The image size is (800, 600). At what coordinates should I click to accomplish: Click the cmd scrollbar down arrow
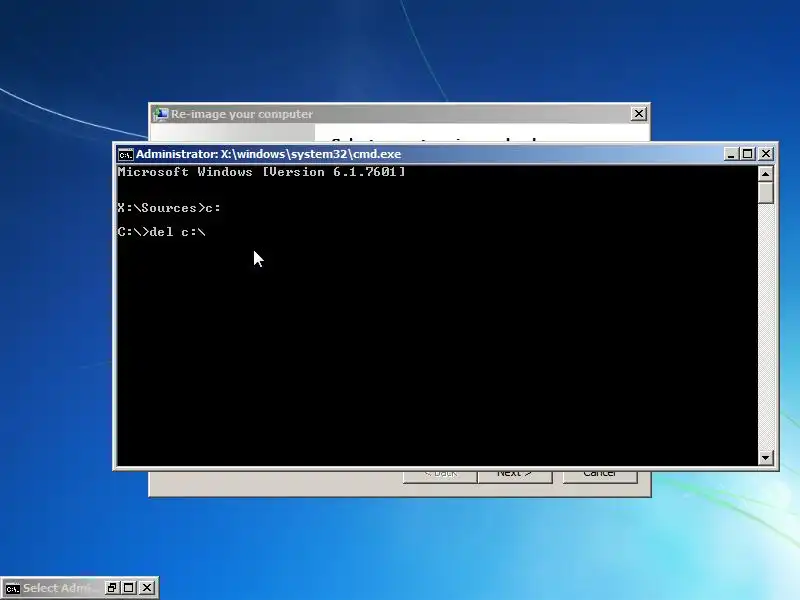765,458
